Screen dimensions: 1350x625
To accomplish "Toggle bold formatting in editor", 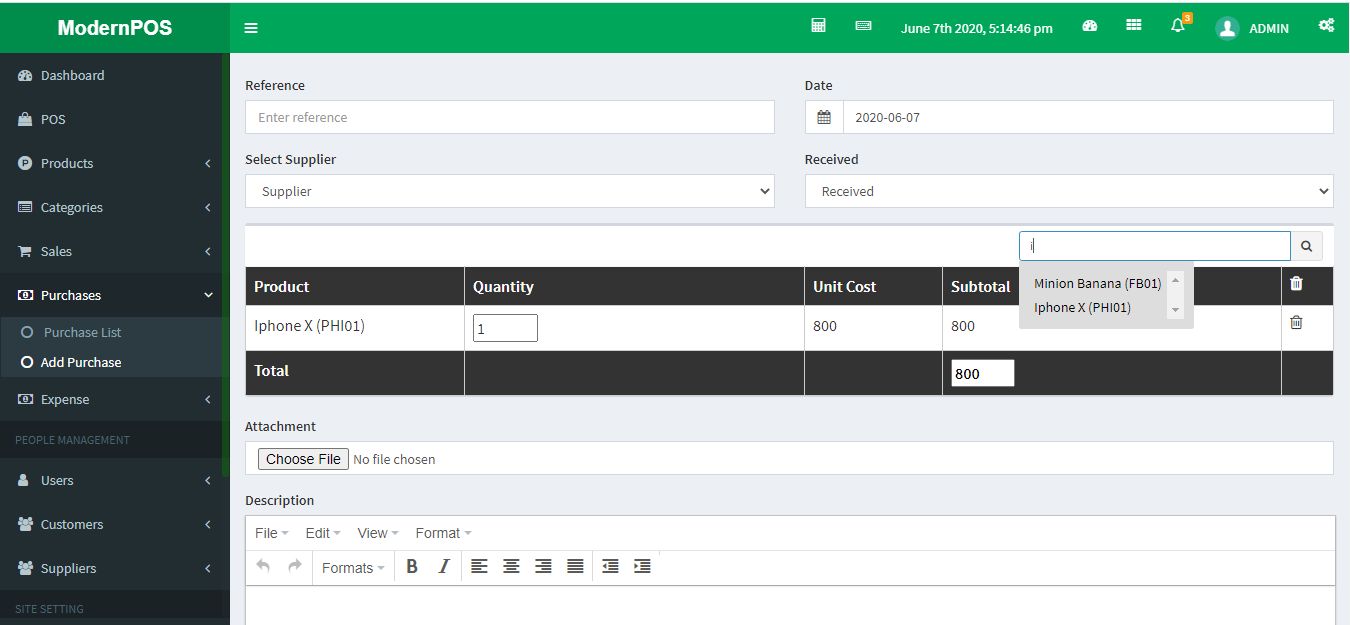I will click(412, 566).
